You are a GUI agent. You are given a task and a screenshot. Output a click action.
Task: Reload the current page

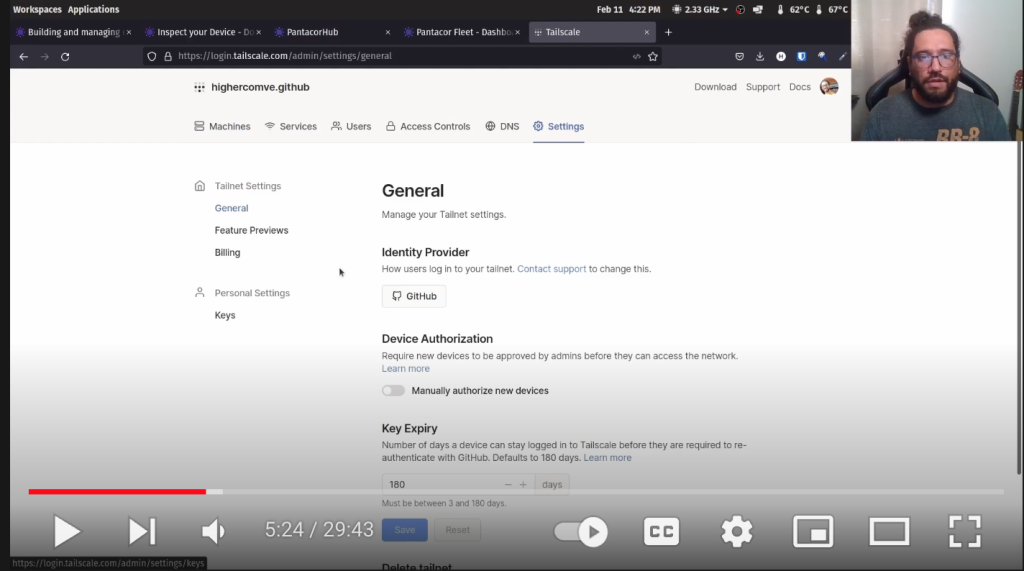65,57
